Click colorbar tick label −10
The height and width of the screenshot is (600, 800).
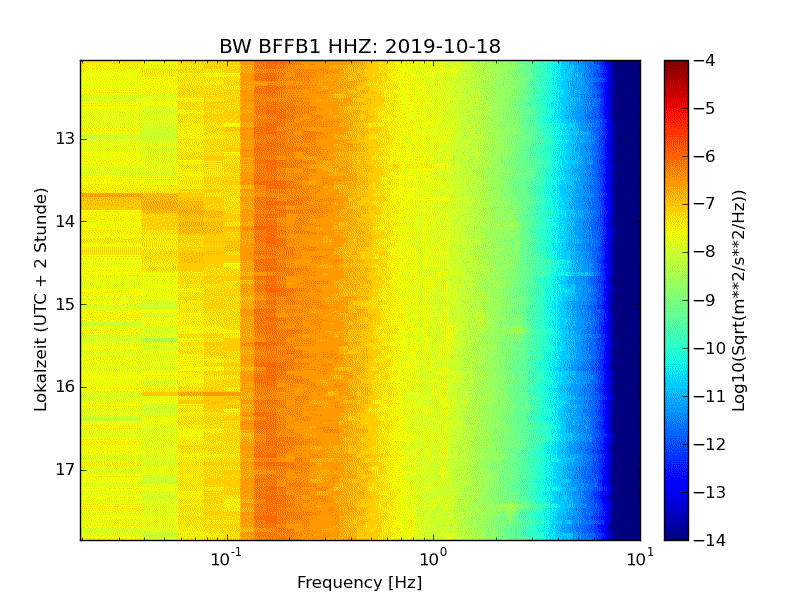click(x=710, y=348)
